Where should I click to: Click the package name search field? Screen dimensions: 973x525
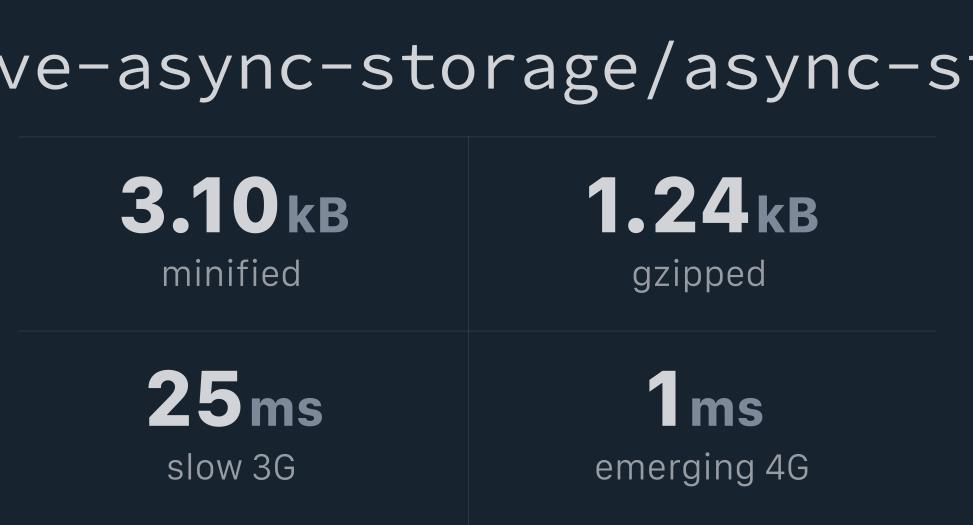tap(486, 68)
